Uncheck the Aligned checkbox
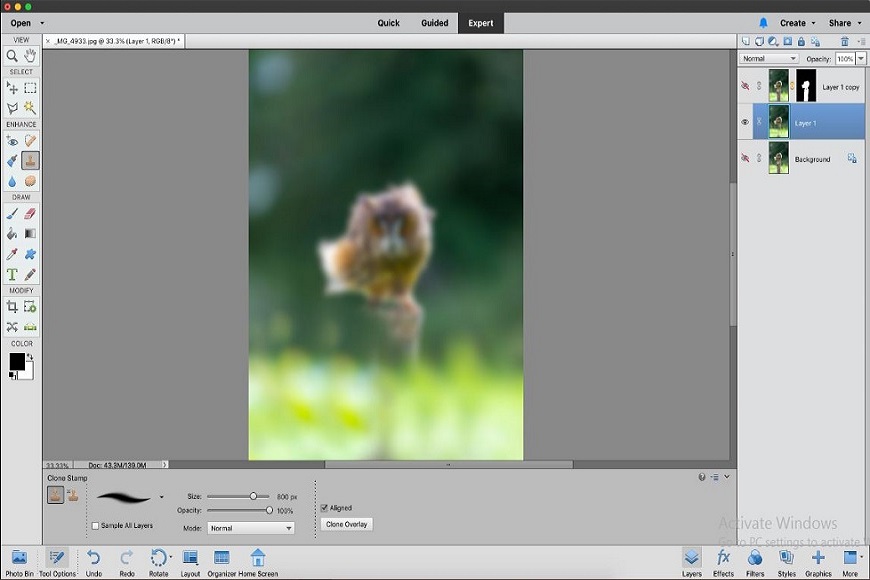The image size is (870, 580). pos(324,508)
